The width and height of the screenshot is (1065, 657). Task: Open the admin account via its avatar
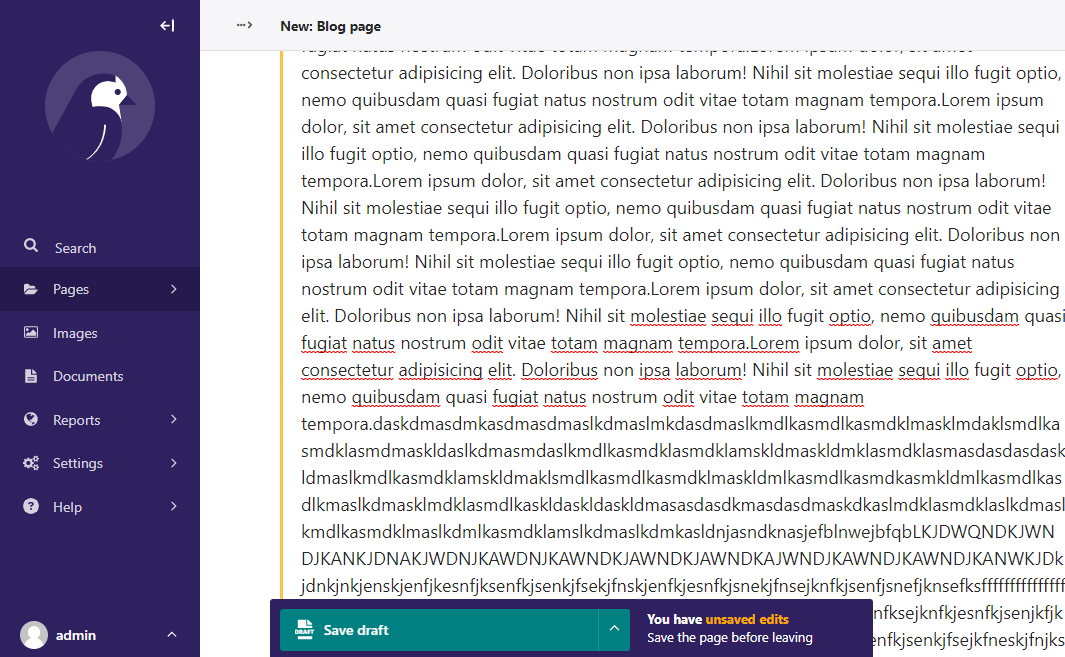[x=33, y=634]
